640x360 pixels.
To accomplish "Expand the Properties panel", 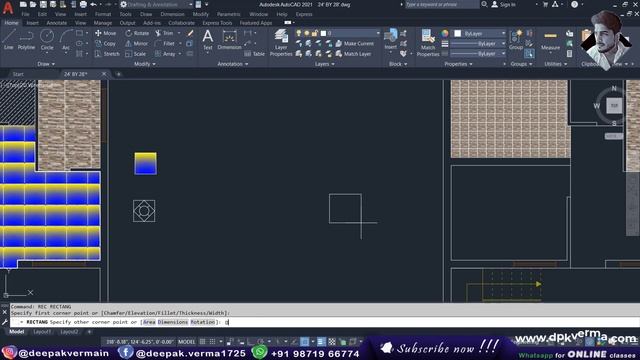I will 458,64.
